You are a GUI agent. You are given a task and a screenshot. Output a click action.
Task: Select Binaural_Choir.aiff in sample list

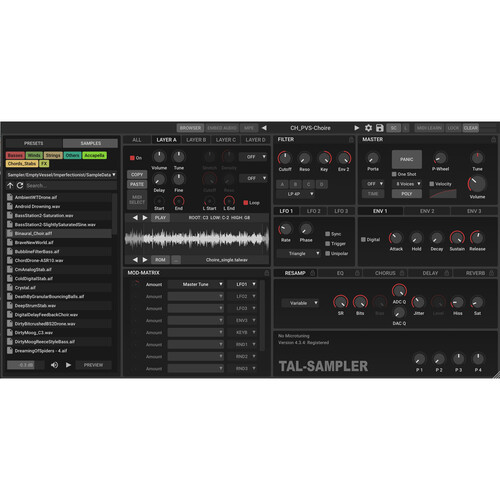pyautogui.click(x=59, y=233)
